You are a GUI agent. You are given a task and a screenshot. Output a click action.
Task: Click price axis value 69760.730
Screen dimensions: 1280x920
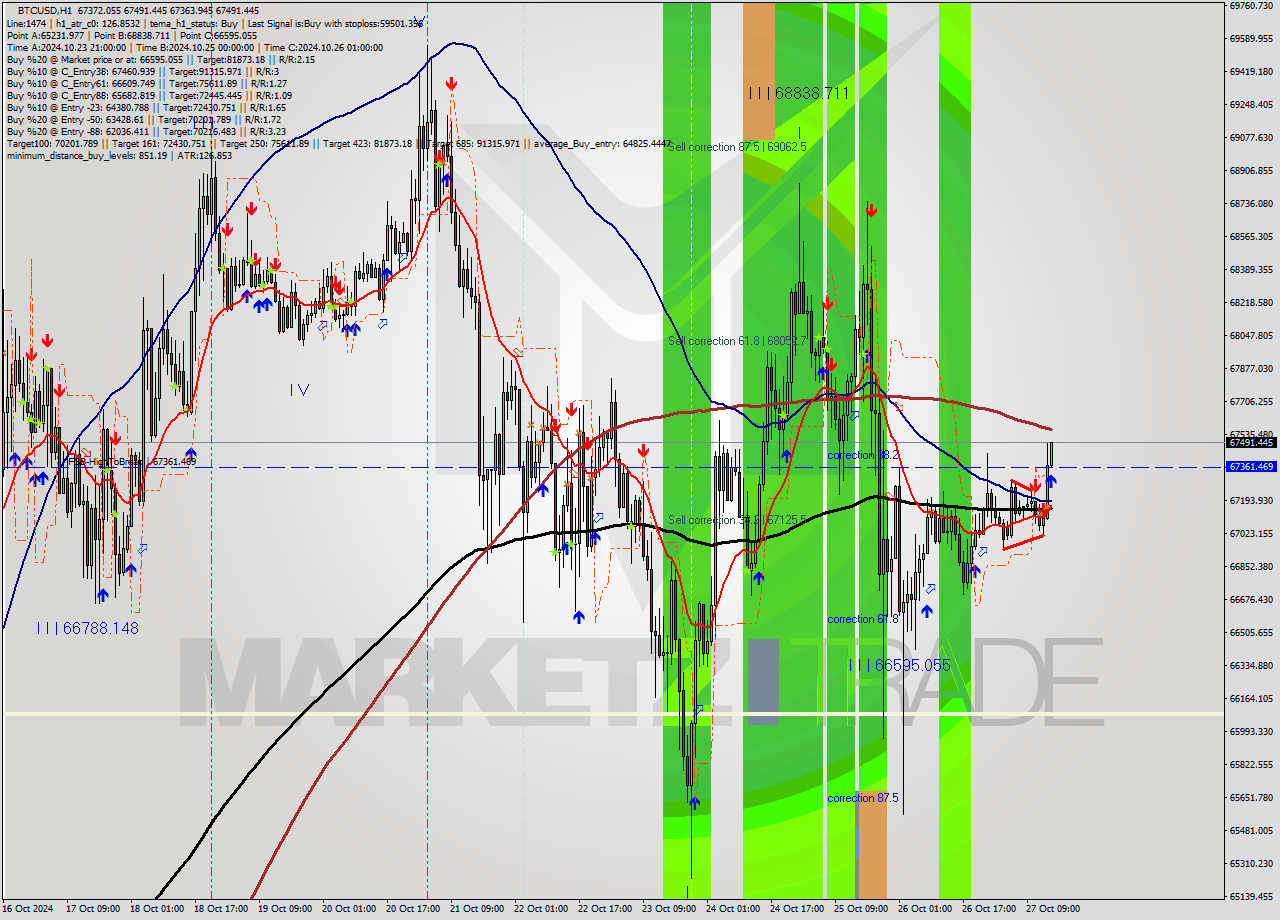pyautogui.click(x=1250, y=5)
